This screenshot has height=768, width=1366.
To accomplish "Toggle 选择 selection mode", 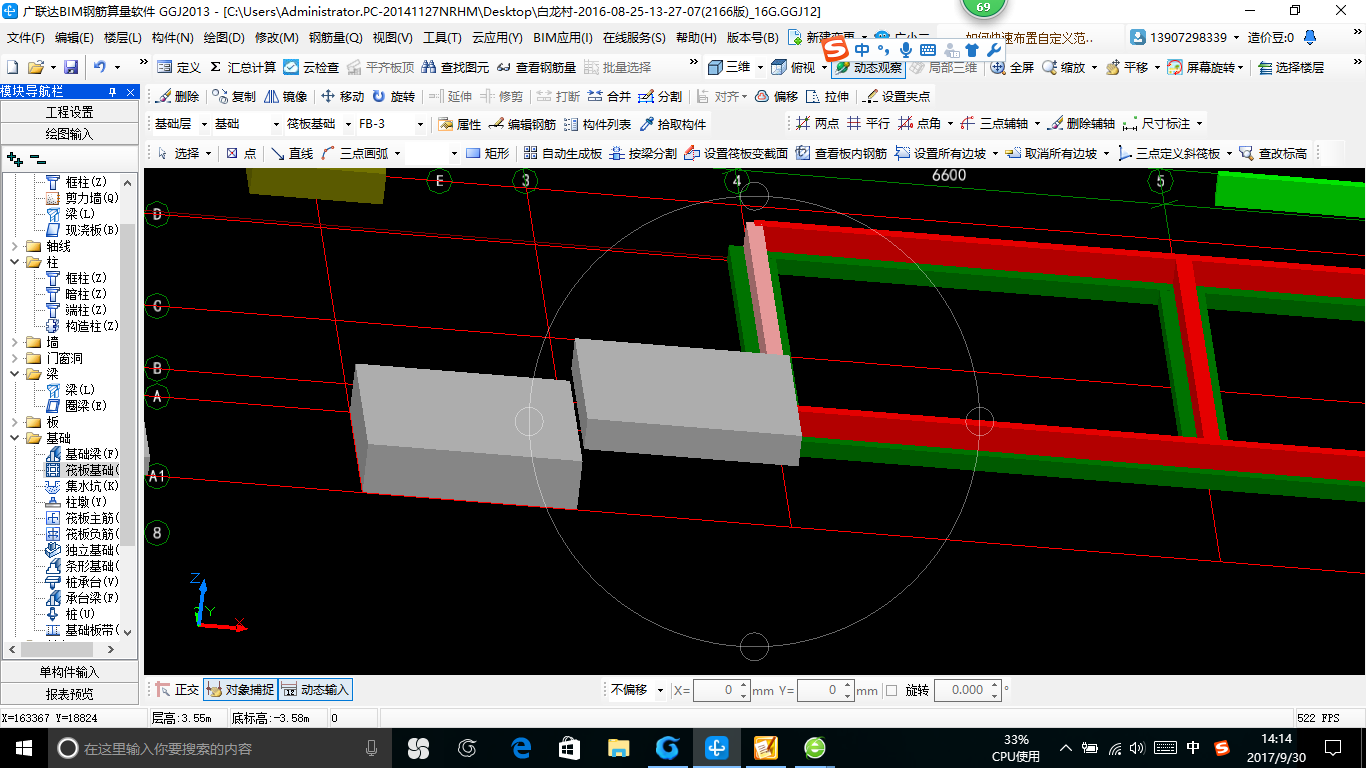I will [x=179, y=153].
